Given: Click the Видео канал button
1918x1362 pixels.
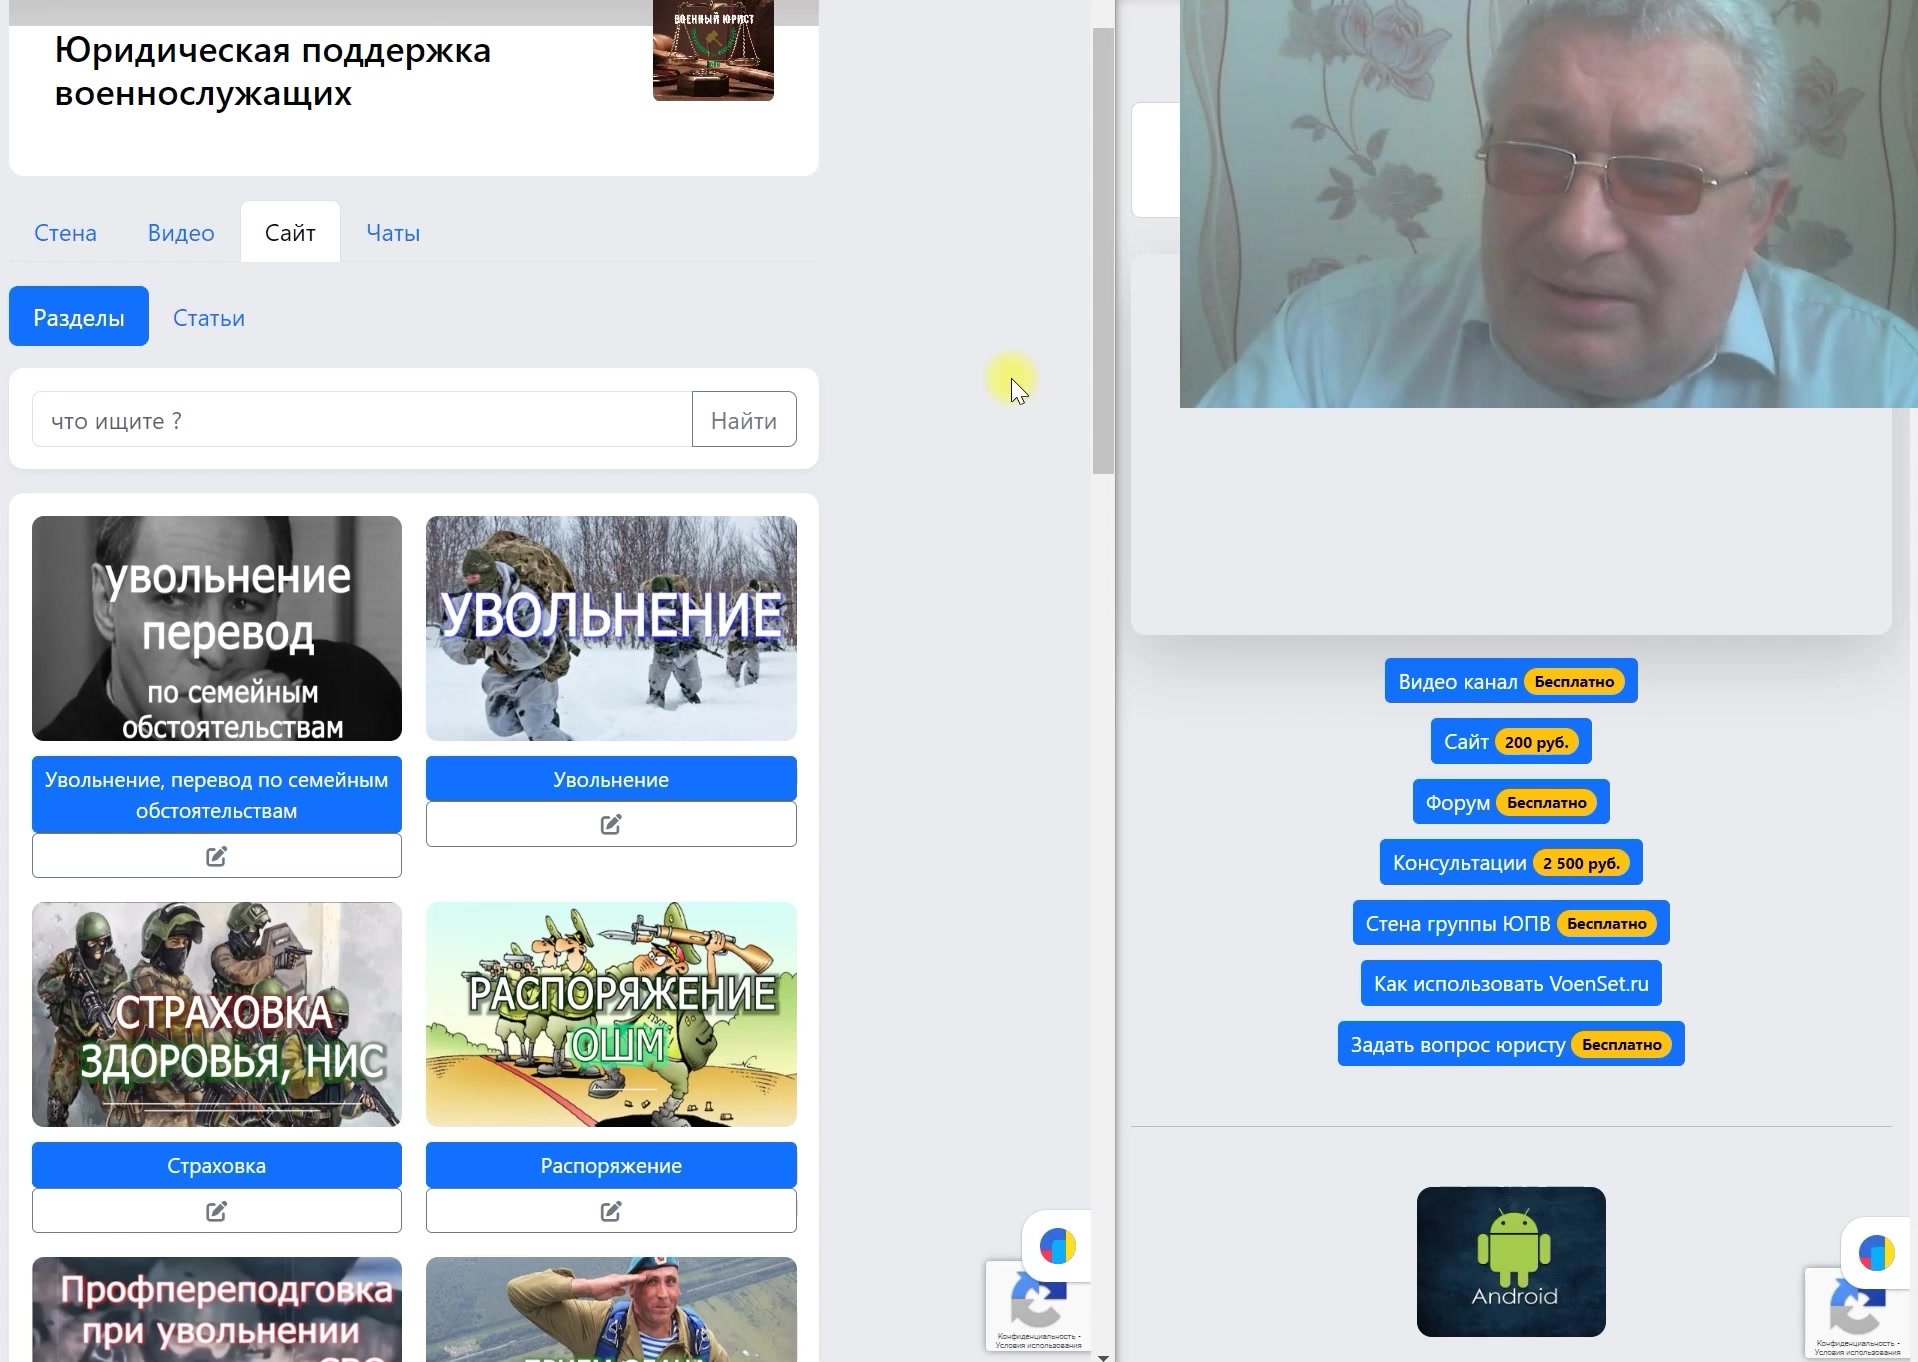Looking at the screenshot, I should click(1510, 681).
